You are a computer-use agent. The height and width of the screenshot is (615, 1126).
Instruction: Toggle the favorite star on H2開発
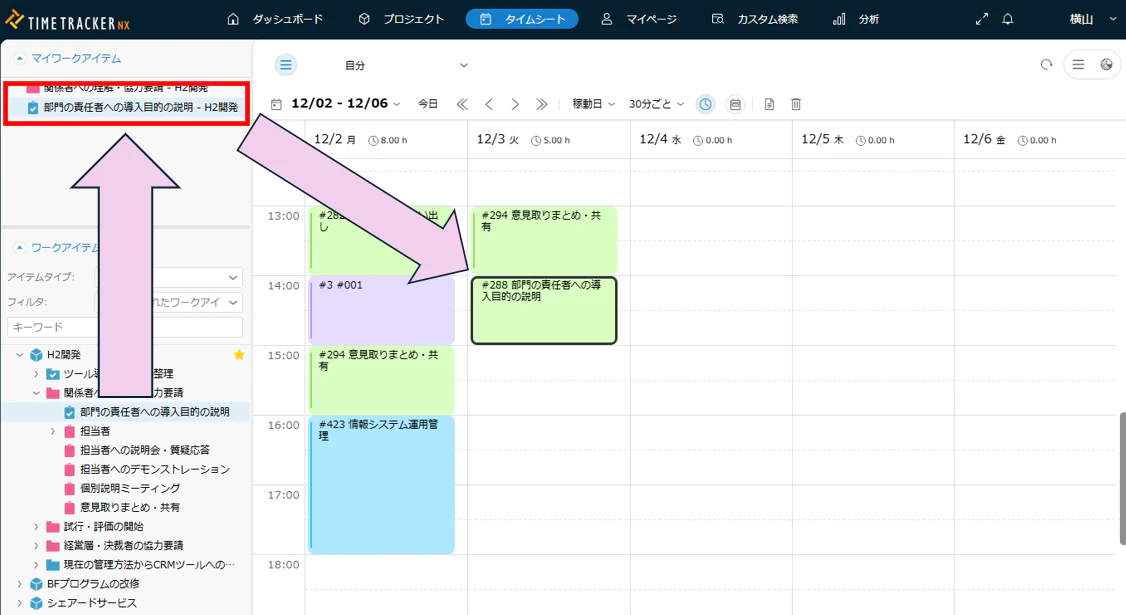(x=239, y=355)
